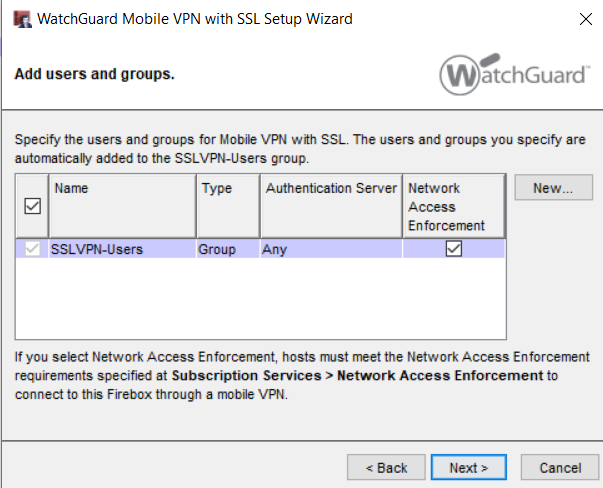
Task: Click the Any authentication server cell
Action: [x=331, y=249]
